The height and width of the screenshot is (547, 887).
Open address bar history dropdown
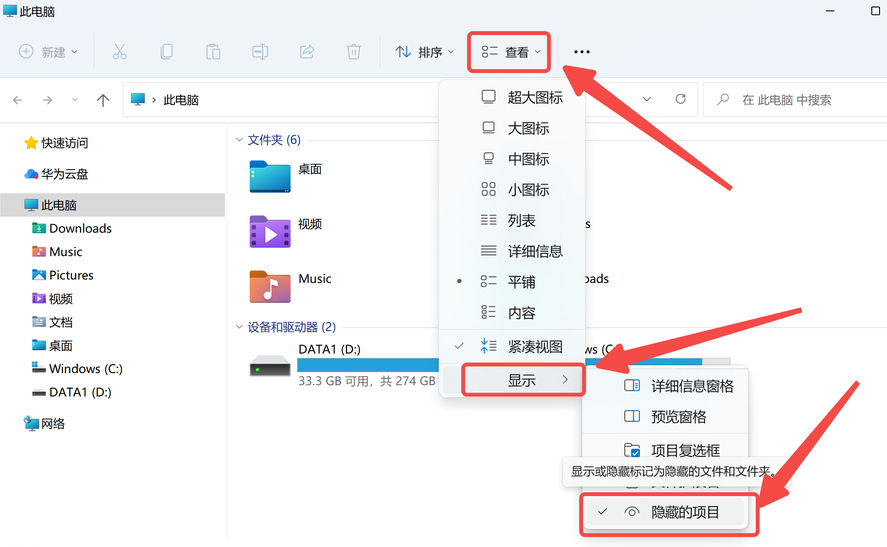point(647,99)
